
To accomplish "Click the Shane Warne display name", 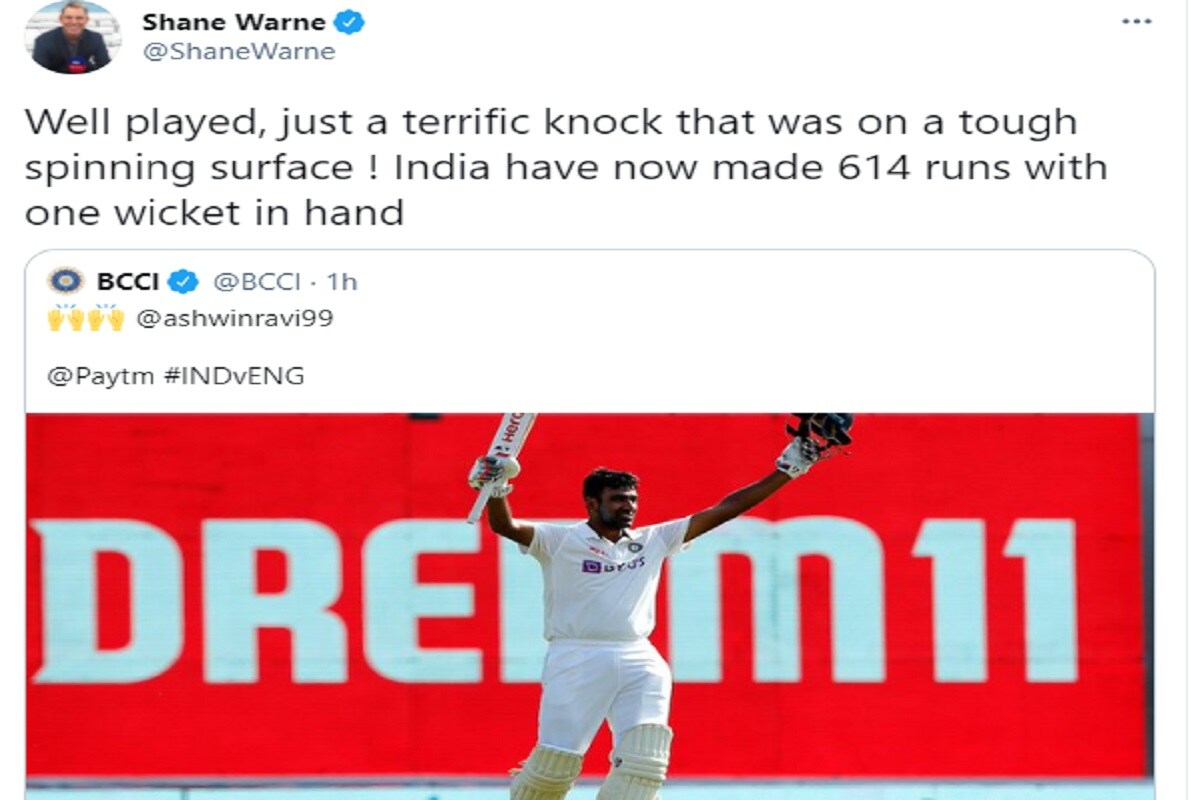I will click(x=234, y=22).
